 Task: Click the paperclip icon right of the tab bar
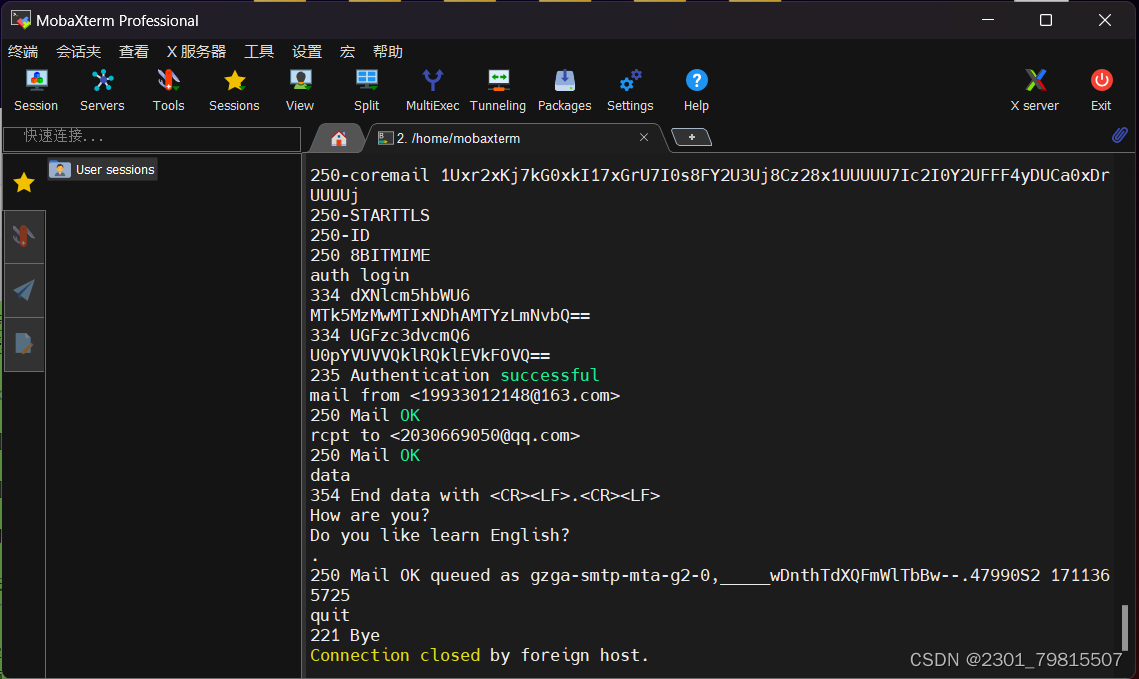[x=1119, y=135]
